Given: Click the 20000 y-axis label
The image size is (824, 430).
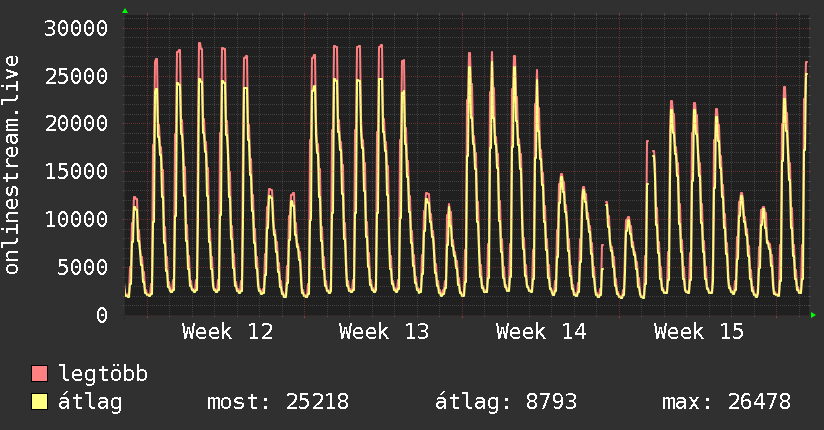Looking at the screenshot, I should coord(76,124).
